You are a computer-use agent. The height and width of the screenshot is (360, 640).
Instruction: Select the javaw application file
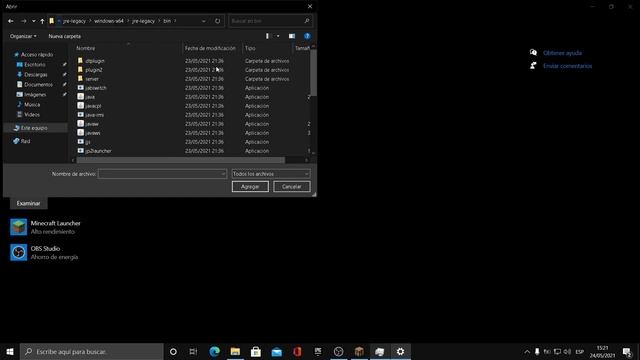(x=92, y=124)
